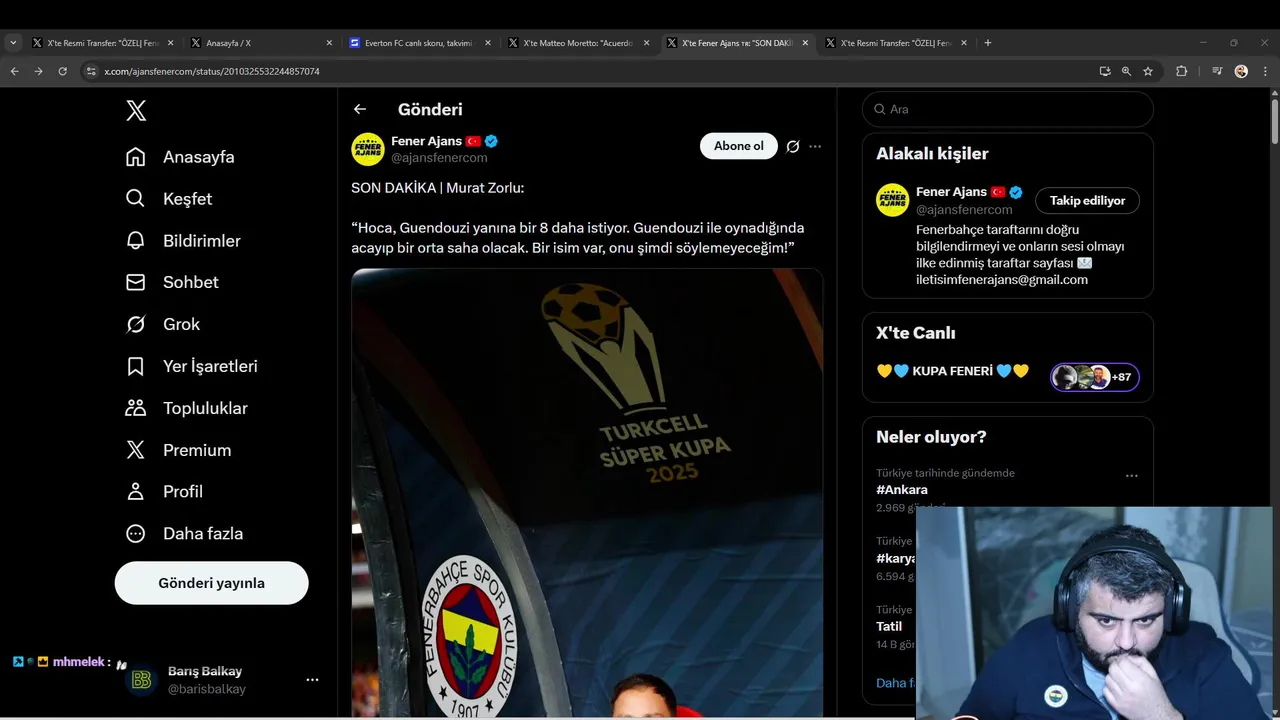The height and width of the screenshot is (720, 1280).
Task: Focus the Ara search field
Action: coord(1008,109)
